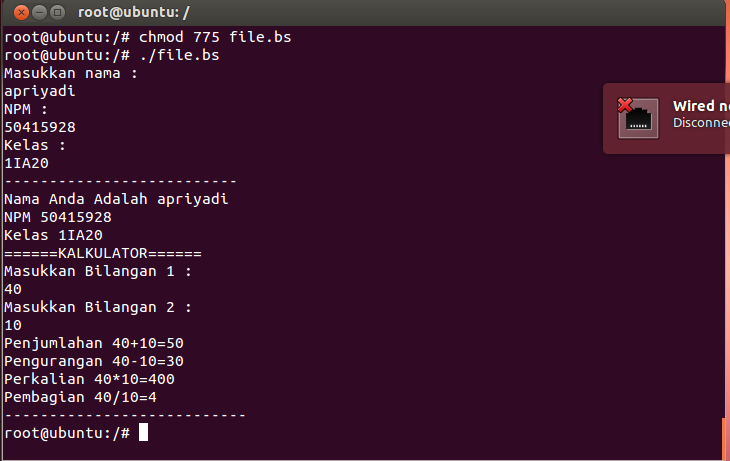Click the terminal title root@ubuntu: /

pos(134,13)
